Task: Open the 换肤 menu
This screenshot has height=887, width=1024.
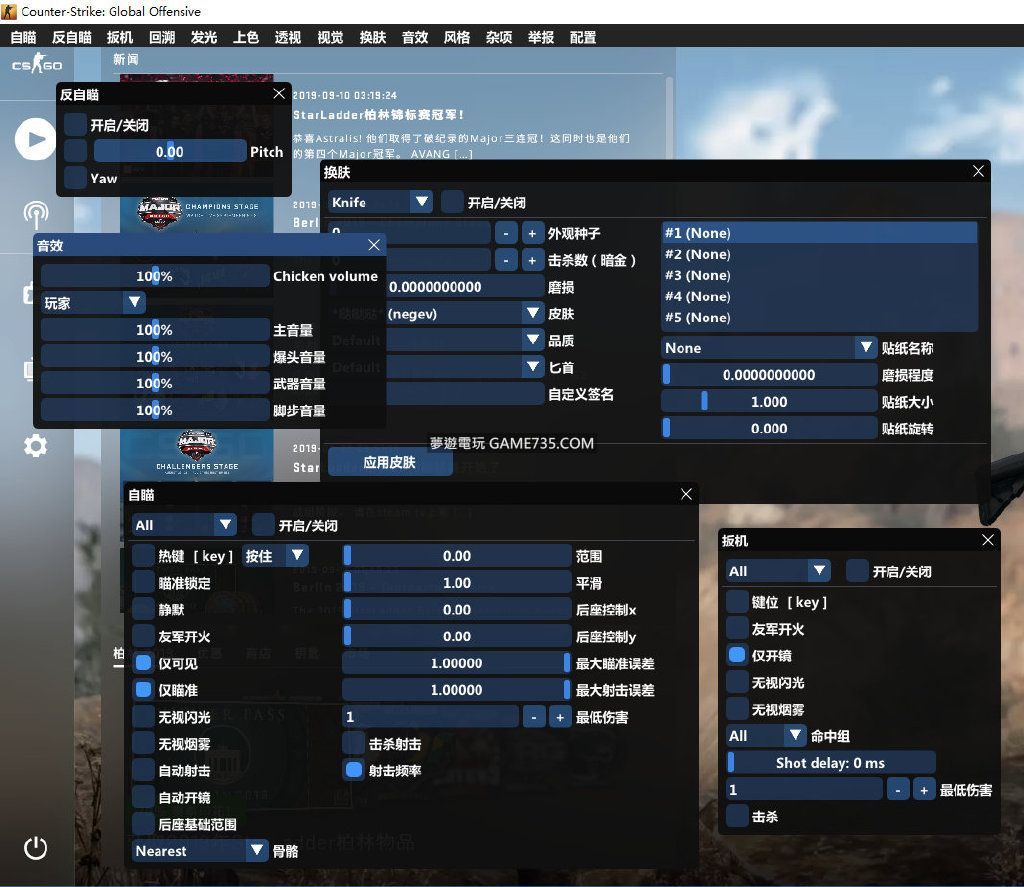Action: 372,38
